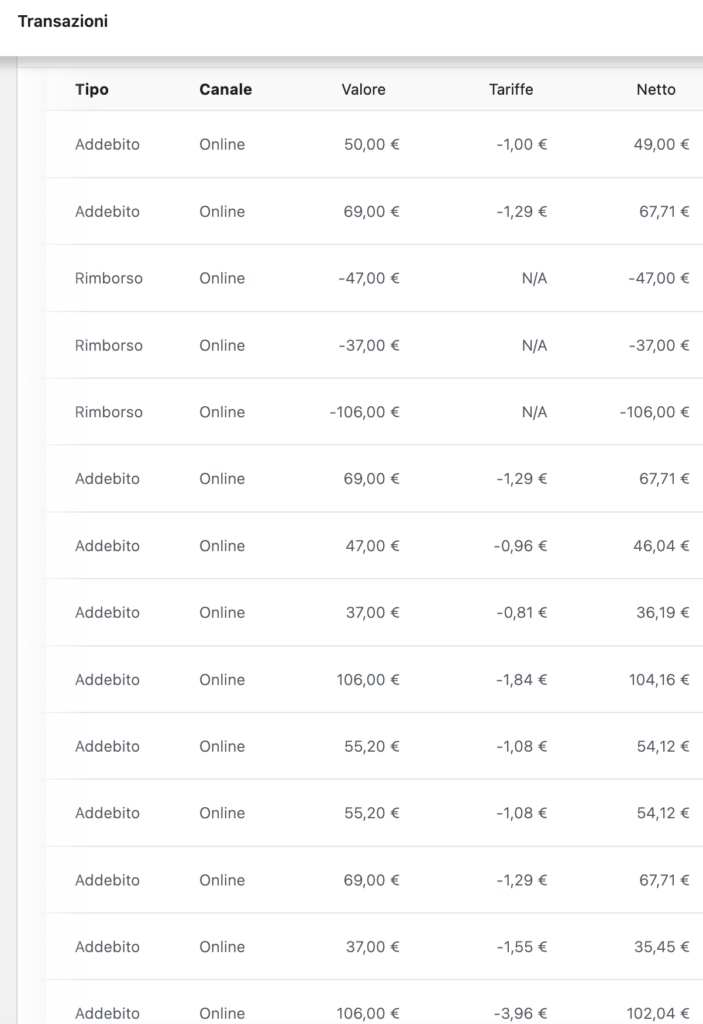The width and height of the screenshot is (703, 1024).
Task: Select the 50,00 € value cell
Action: (x=371, y=144)
